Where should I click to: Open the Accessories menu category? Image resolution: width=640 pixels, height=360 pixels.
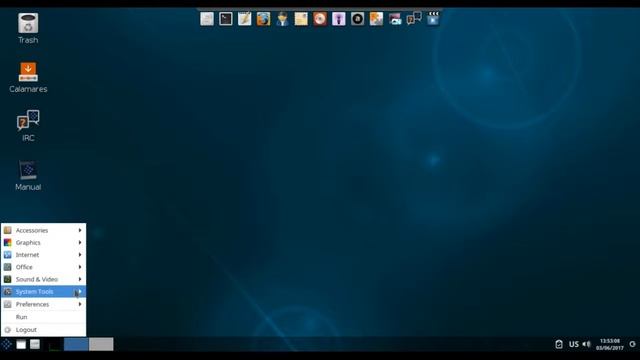[x=43, y=230]
